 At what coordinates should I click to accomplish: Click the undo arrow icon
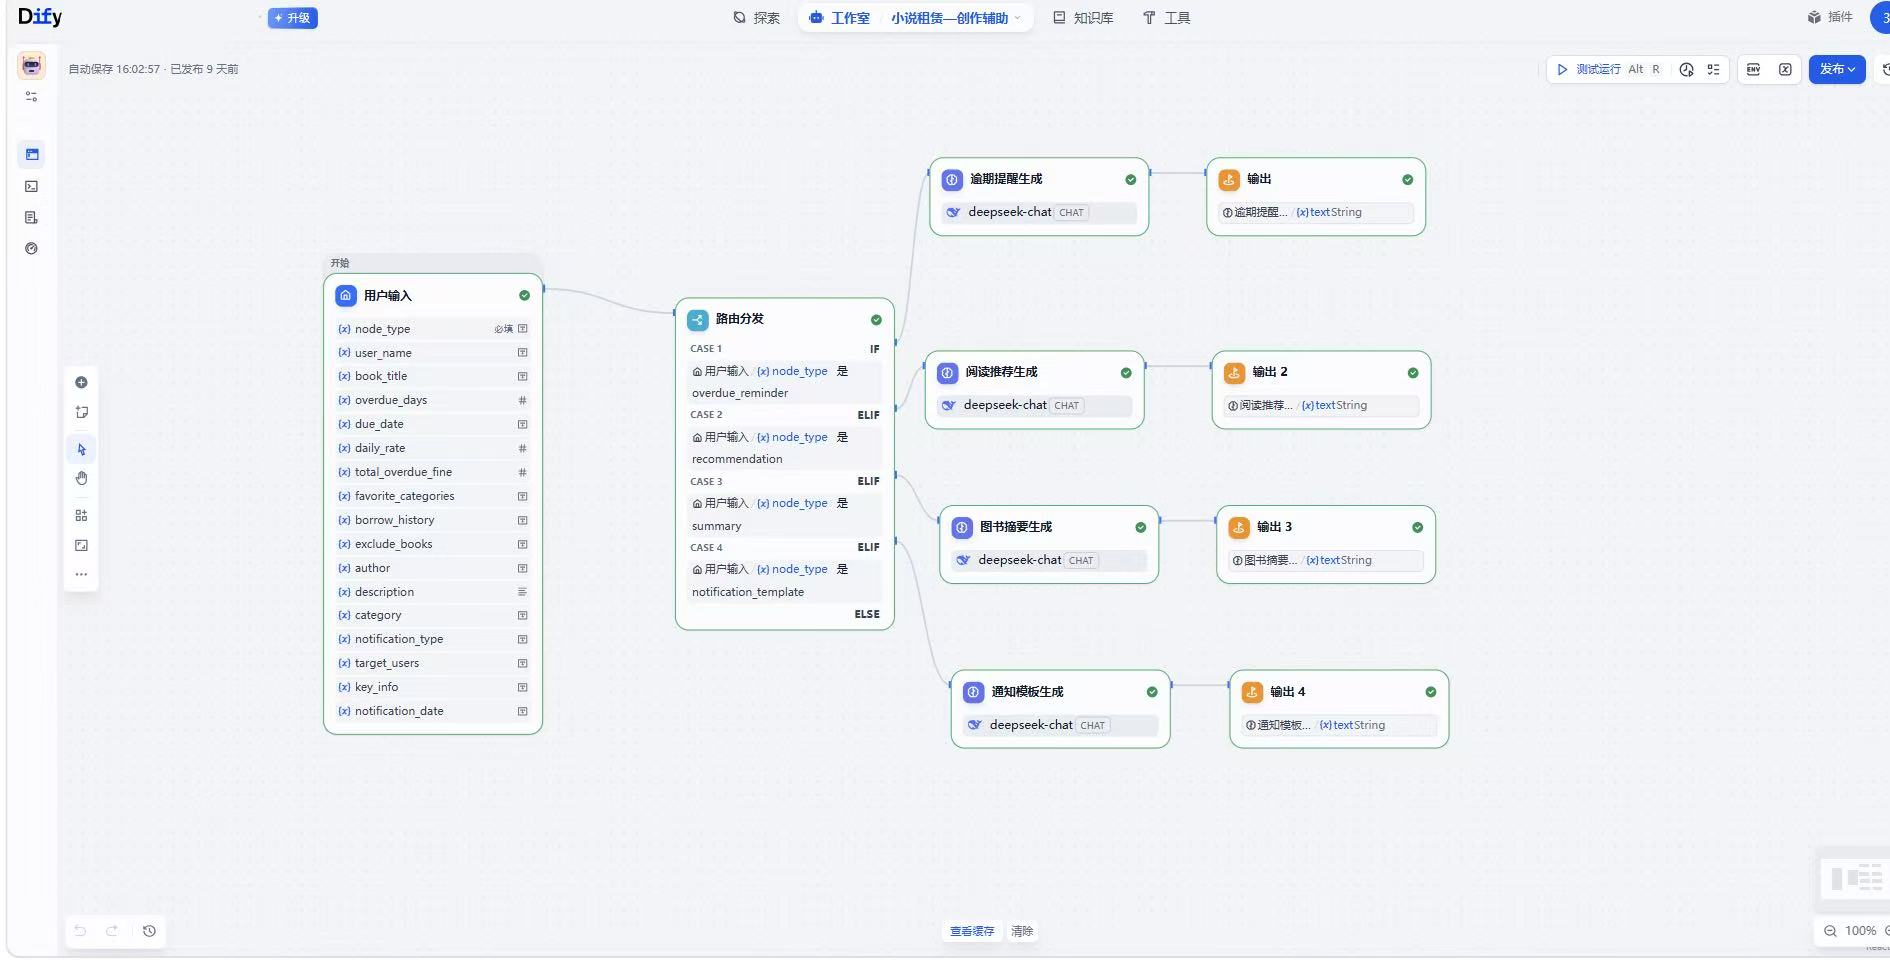pos(80,931)
